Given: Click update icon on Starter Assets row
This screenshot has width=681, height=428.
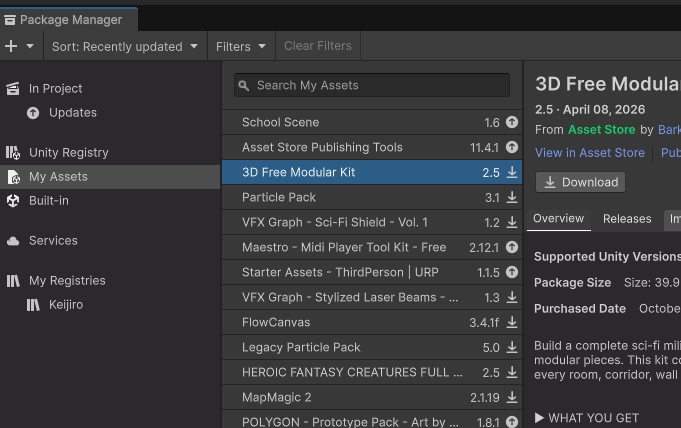Looking at the screenshot, I should click(512, 272).
